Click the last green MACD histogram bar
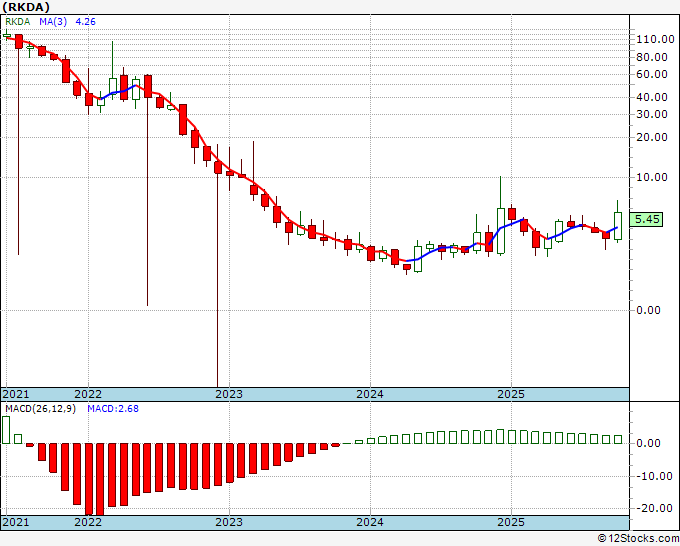The height and width of the screenshot is (546, 680). 618,439
